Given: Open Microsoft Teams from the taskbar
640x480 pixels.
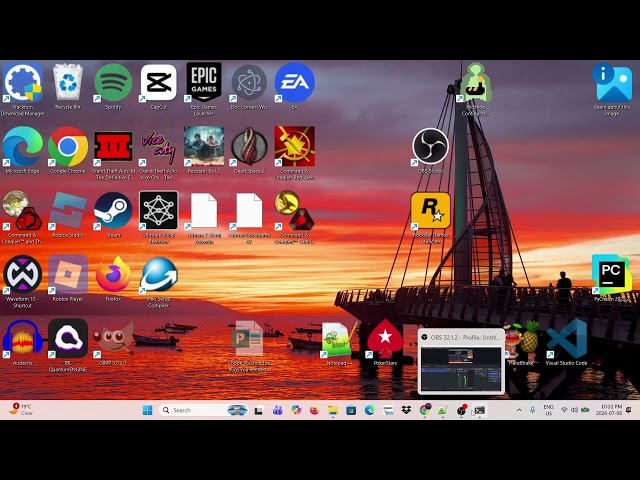Looking at the screenshot, I should coord(278,410).
